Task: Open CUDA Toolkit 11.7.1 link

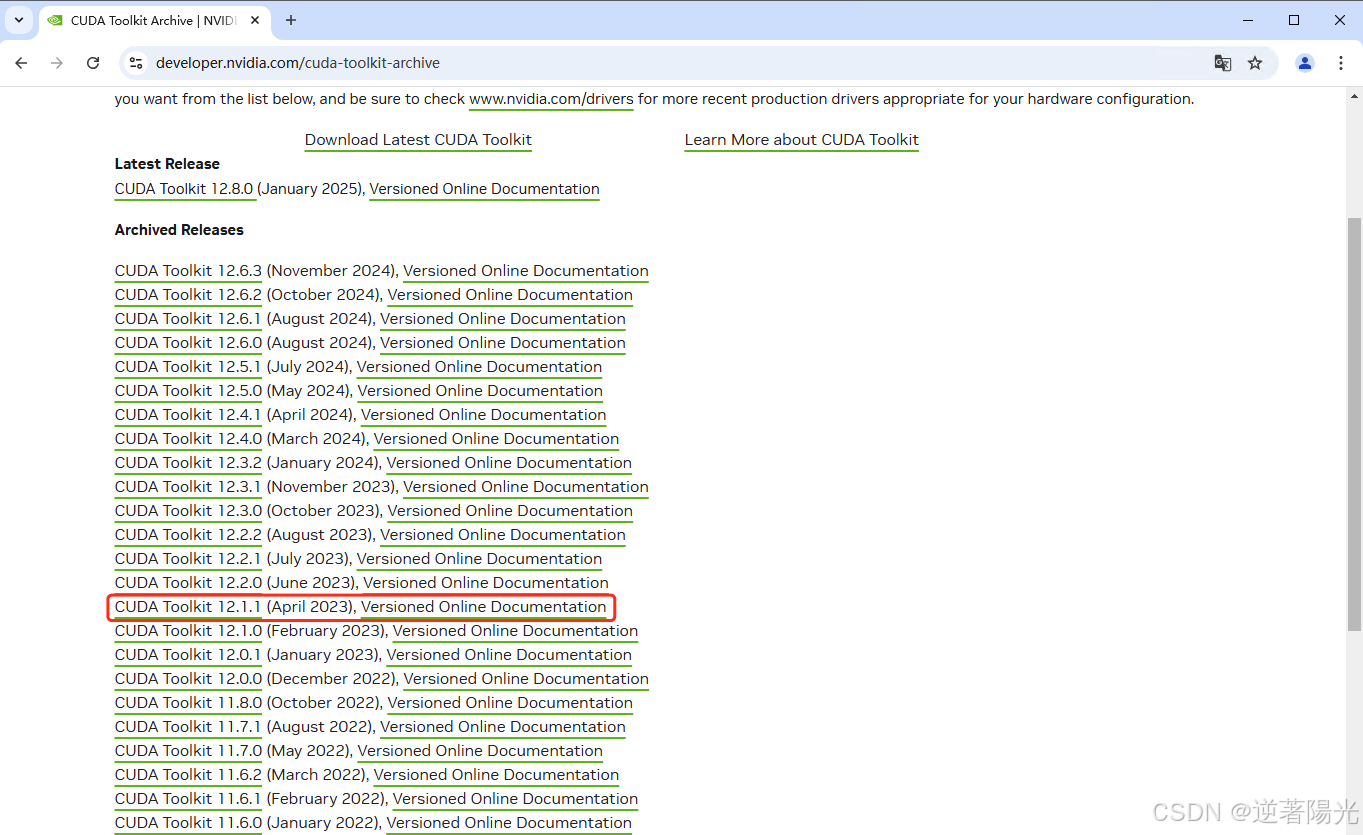Action: tap(188, 727)
